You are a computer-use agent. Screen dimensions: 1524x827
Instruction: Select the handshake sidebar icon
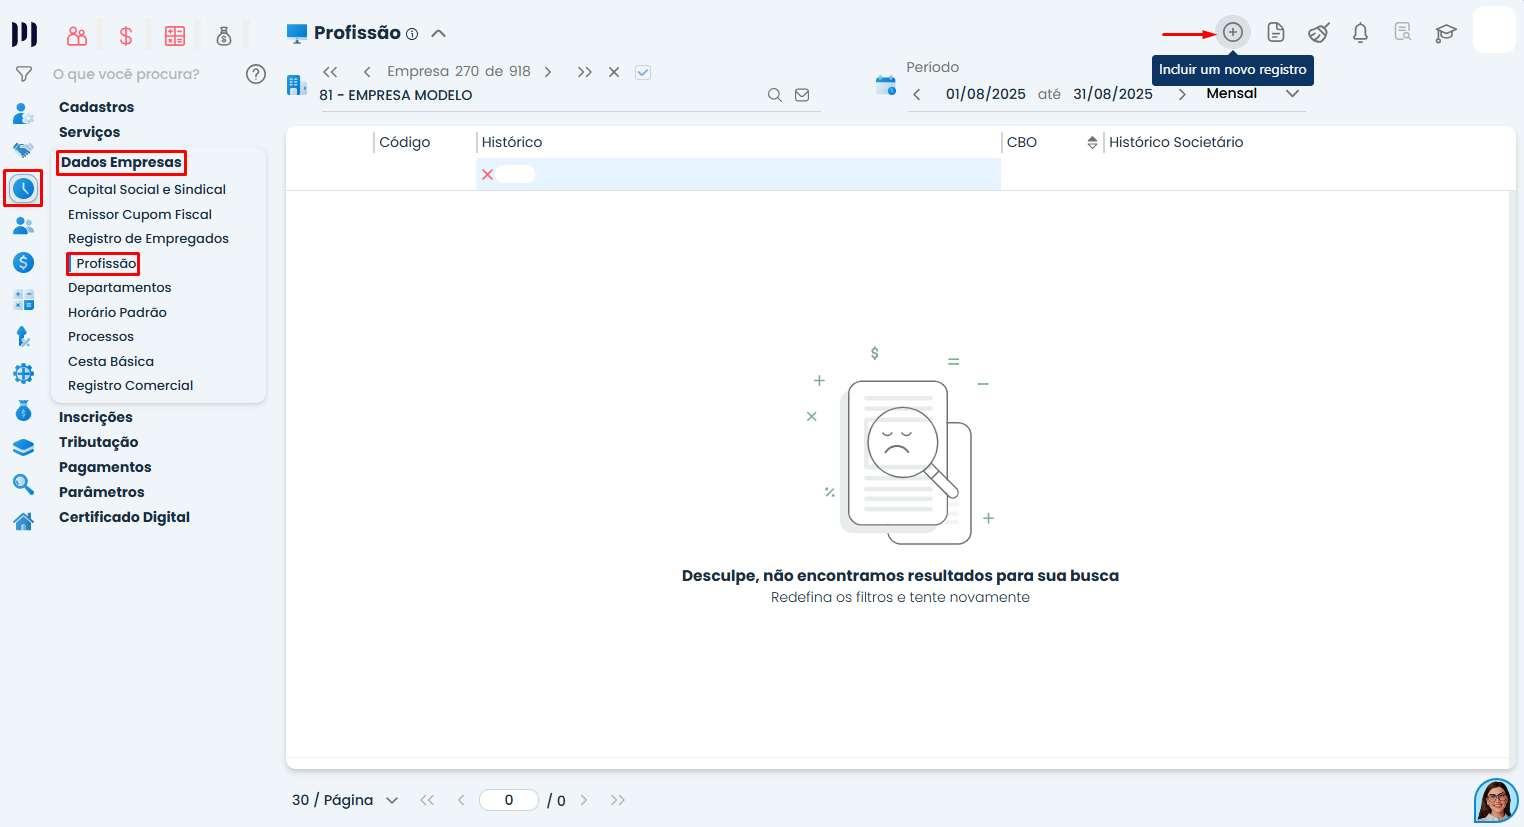[x=23, y=150]
